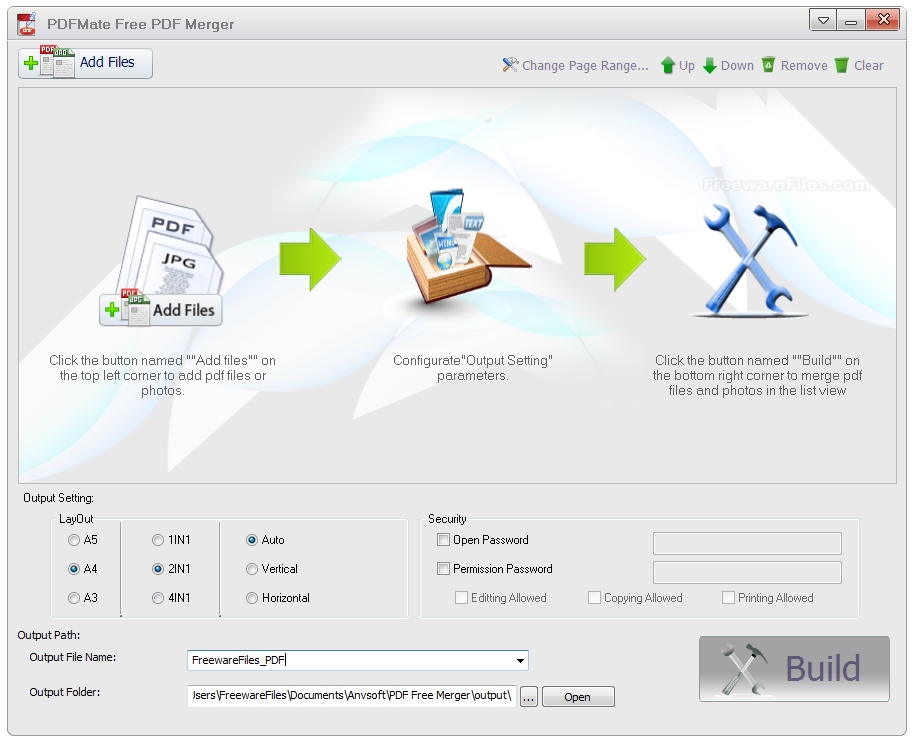Click the first green step arrow
Screen dimensions: 914x742
pyautogui.click(x=310, y=259)
